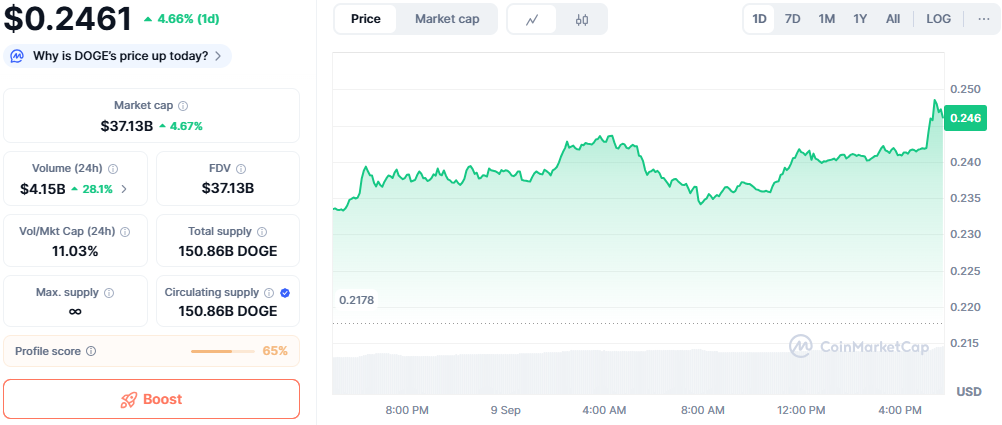Expand Volume (24h) details chevron
The width and height of the screenshot is (1002, 425).
[x=124, y=188]
